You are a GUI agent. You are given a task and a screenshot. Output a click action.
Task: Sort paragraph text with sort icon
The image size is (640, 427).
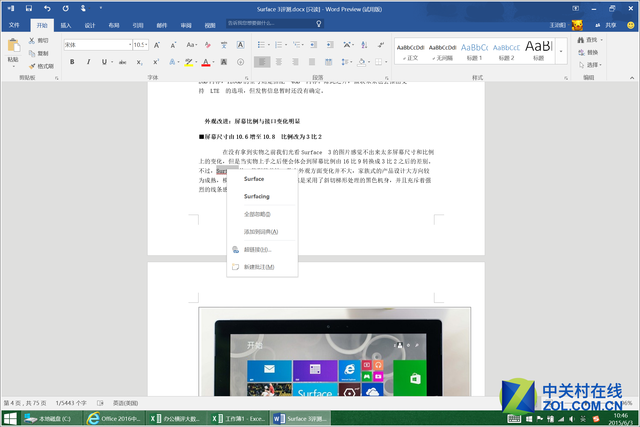click(364, 45)
